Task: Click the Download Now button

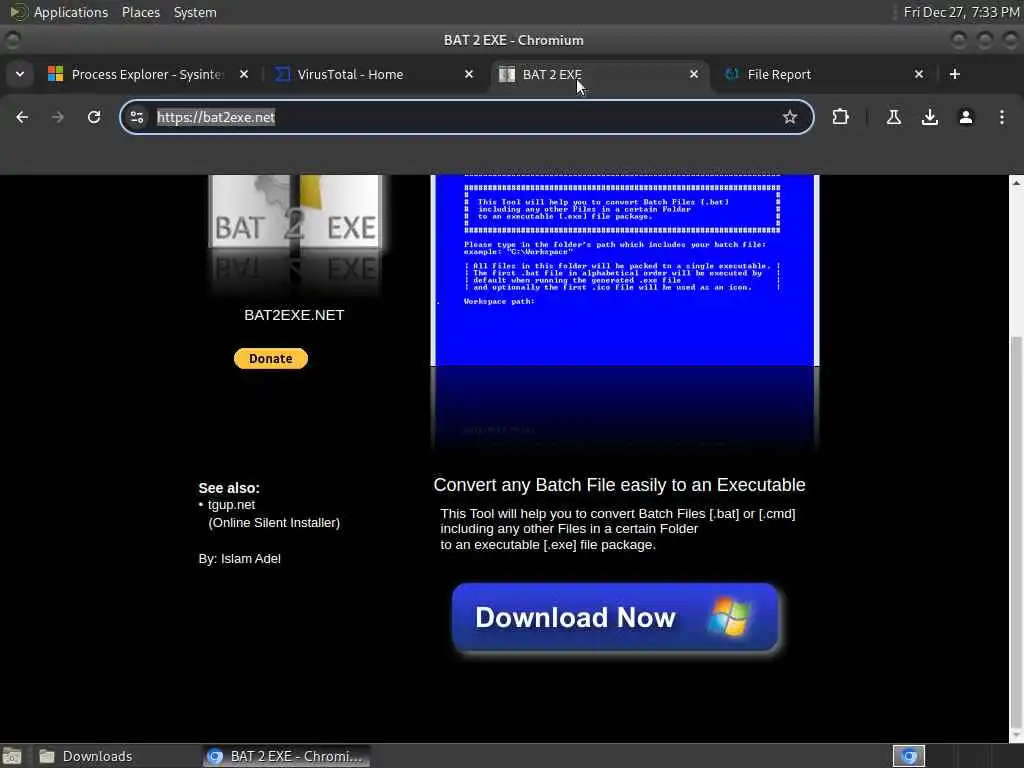Action: (615, 617)
